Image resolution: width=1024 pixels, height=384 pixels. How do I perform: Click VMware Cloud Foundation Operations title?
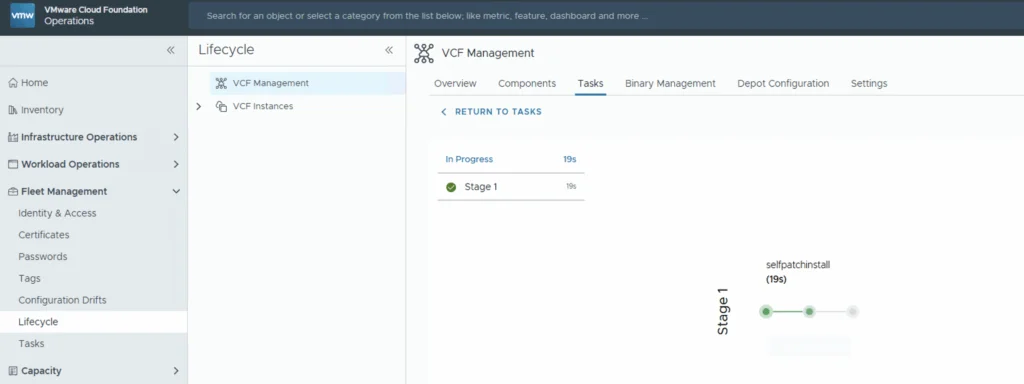click(x=96, y=16)
